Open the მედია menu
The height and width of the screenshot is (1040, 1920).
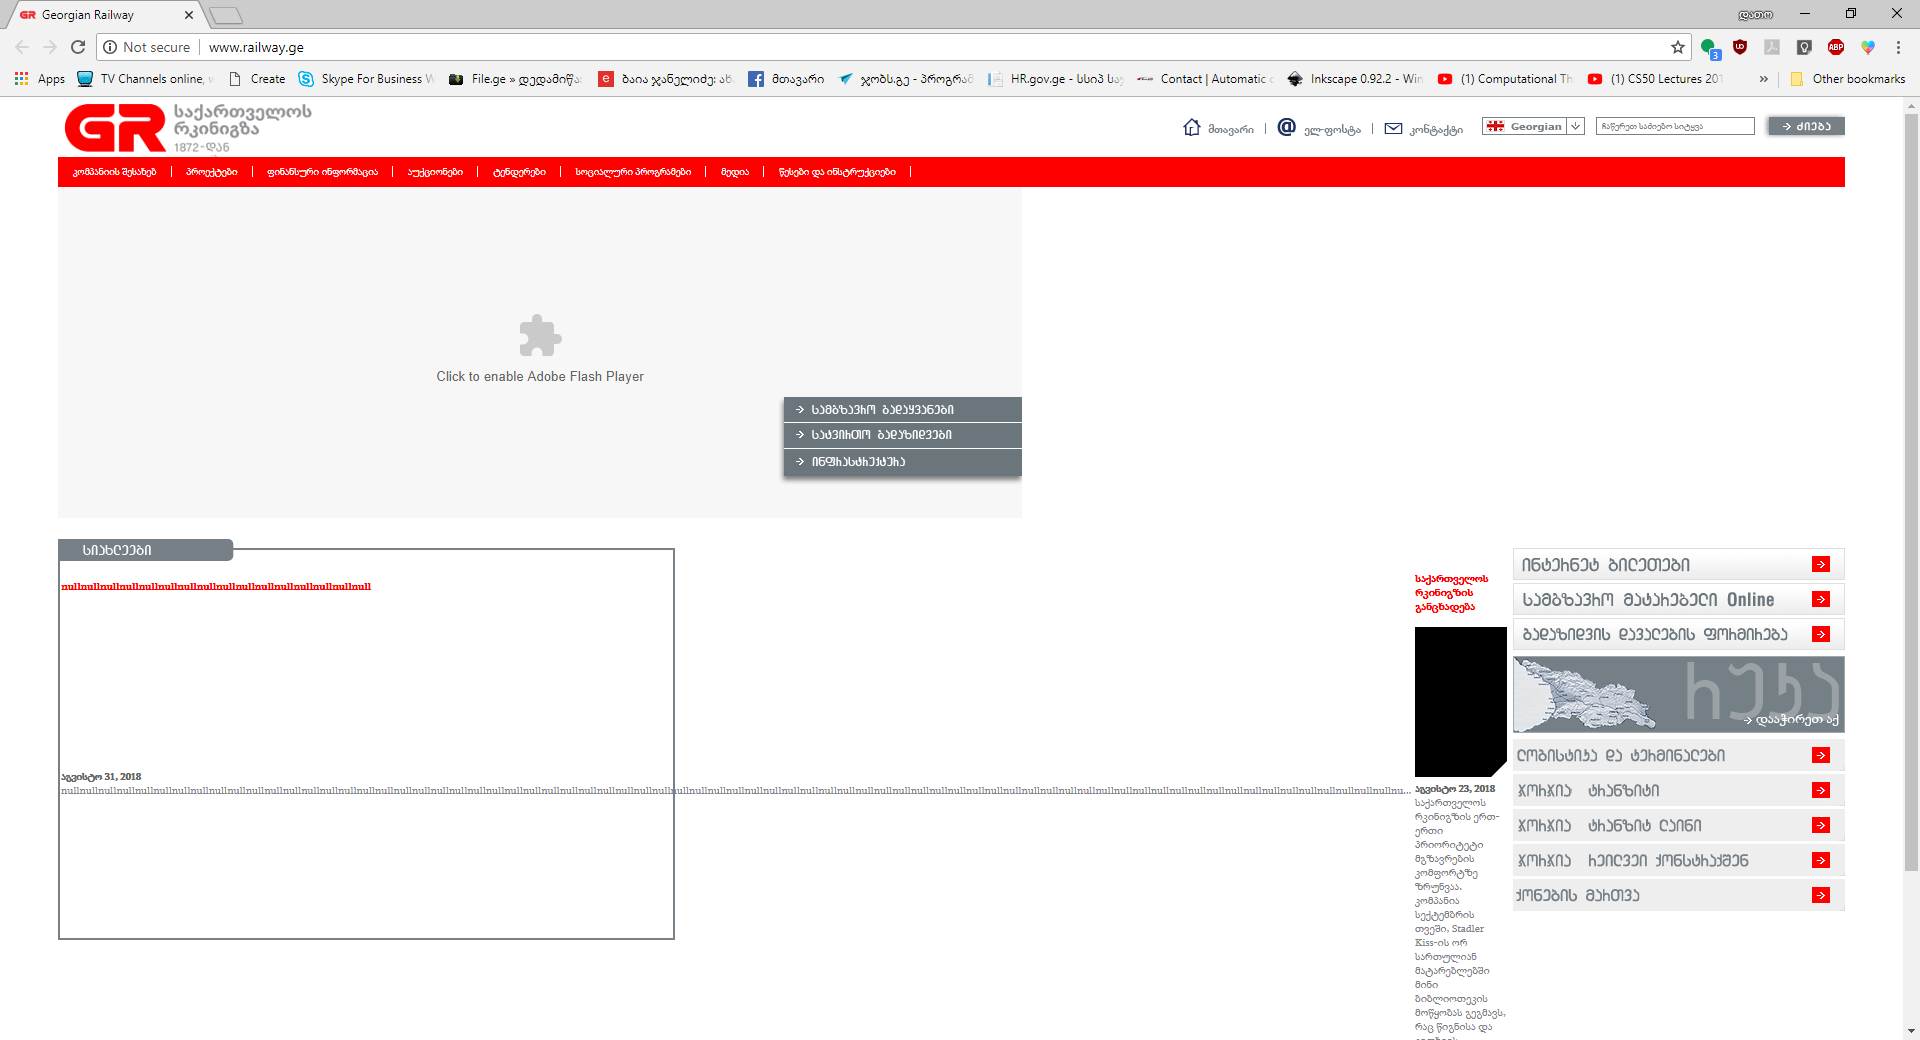[735, 172]
